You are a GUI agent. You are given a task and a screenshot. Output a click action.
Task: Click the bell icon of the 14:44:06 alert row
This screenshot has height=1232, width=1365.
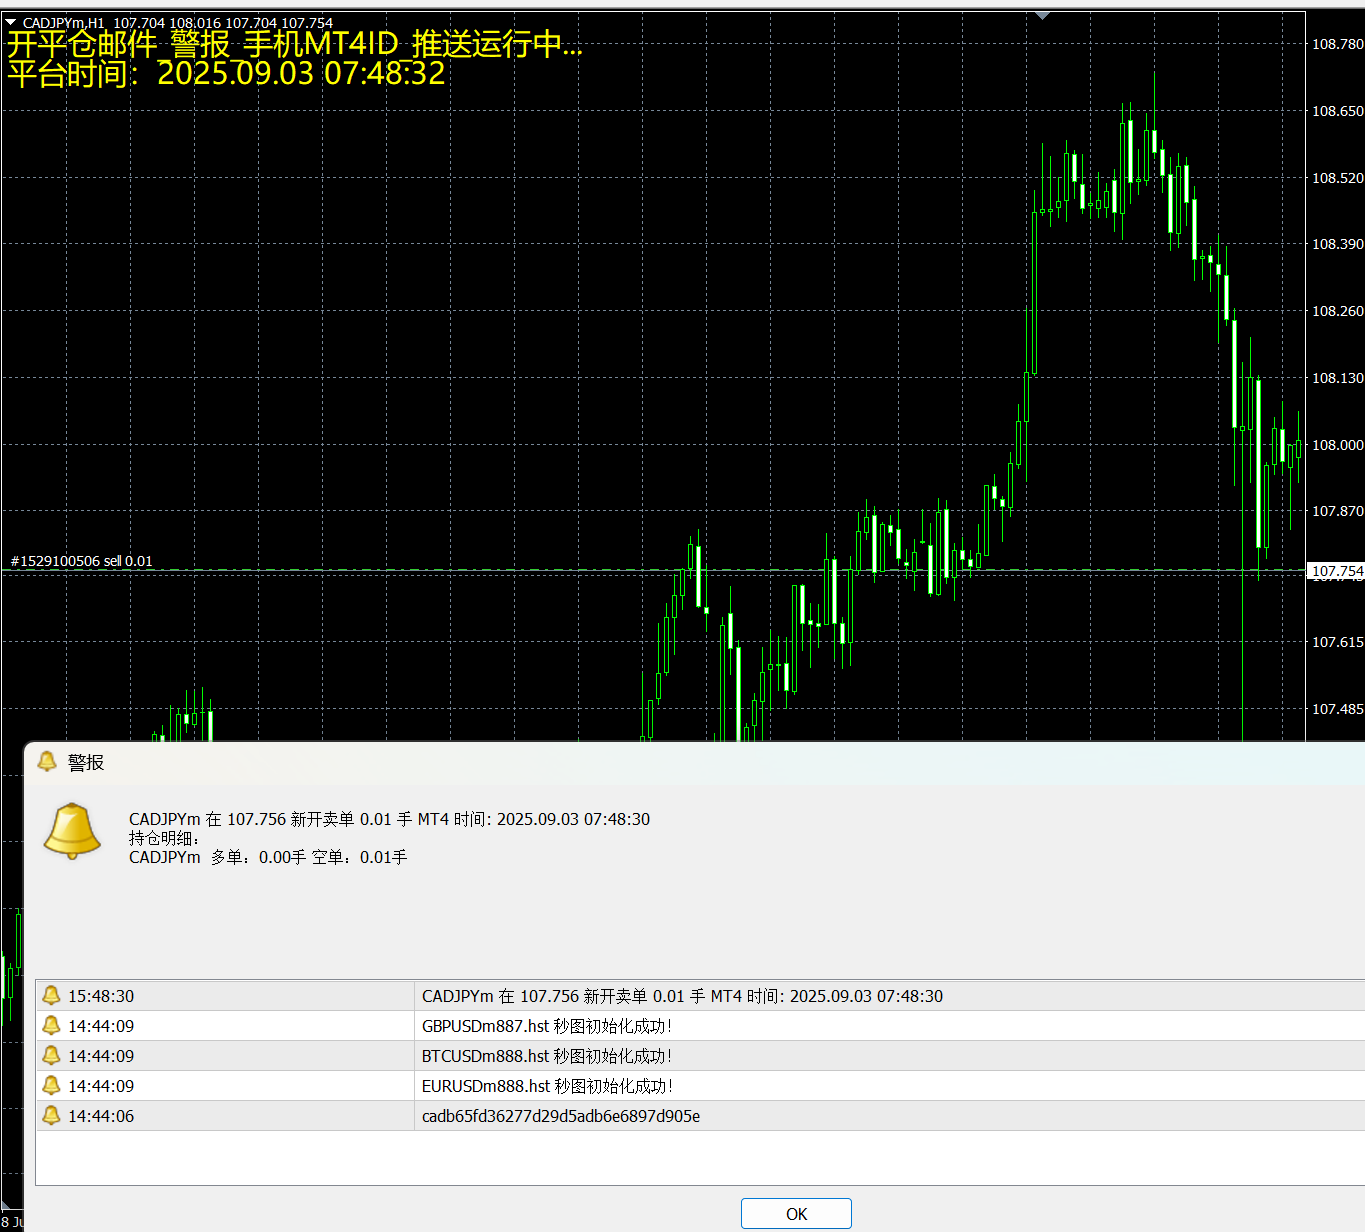point(51,1115)
